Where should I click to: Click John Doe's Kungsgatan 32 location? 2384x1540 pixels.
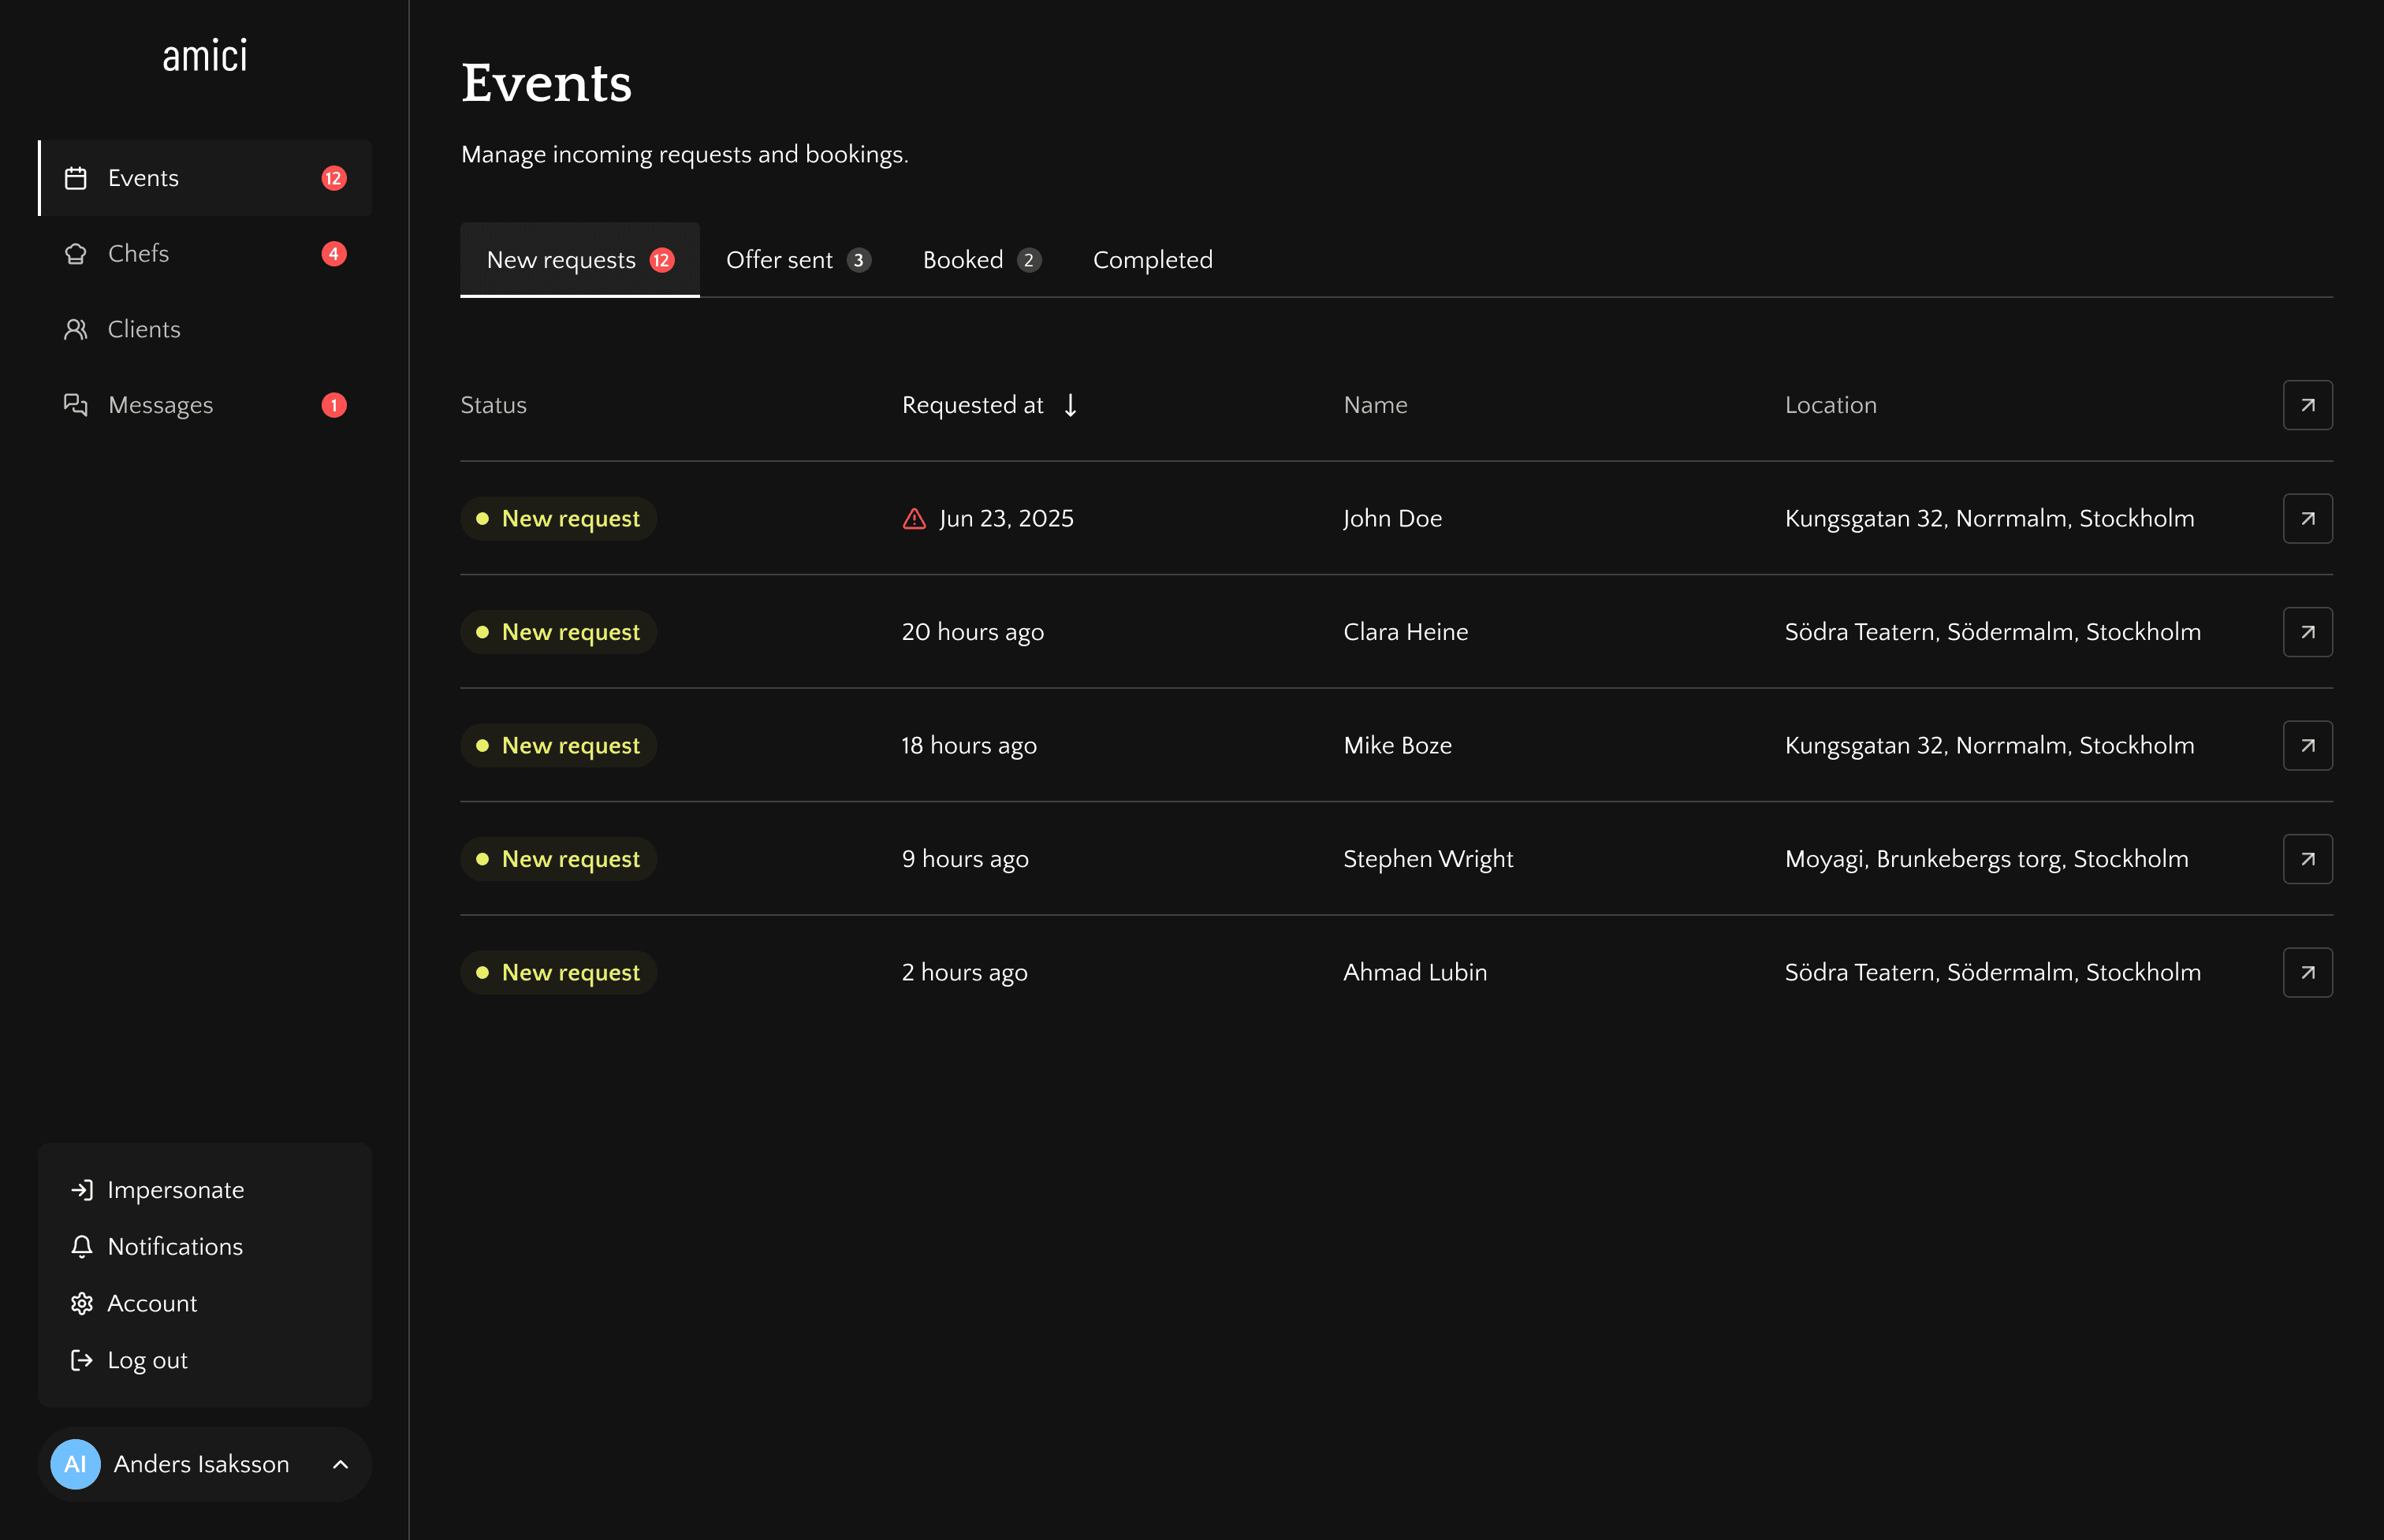[1989, 518]
